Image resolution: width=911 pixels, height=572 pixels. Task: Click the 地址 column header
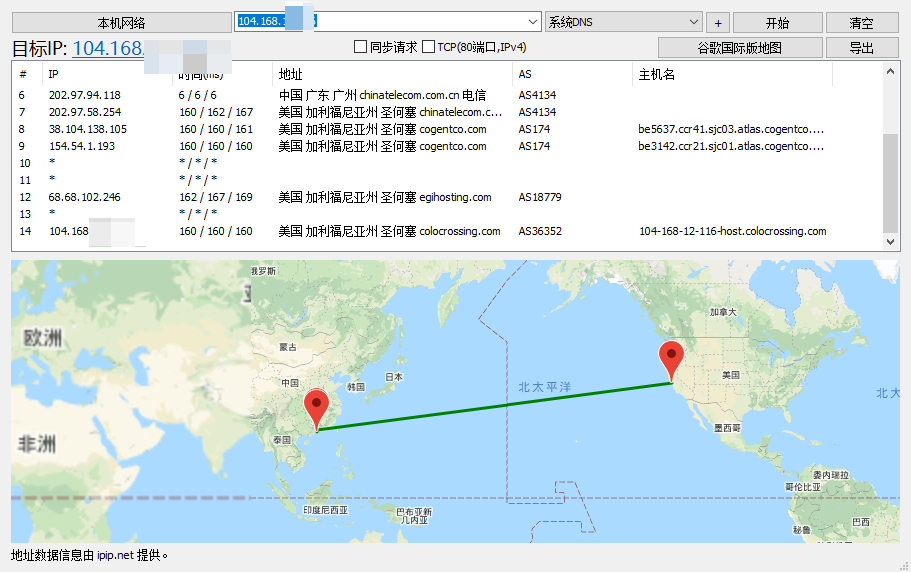(392, 74)
